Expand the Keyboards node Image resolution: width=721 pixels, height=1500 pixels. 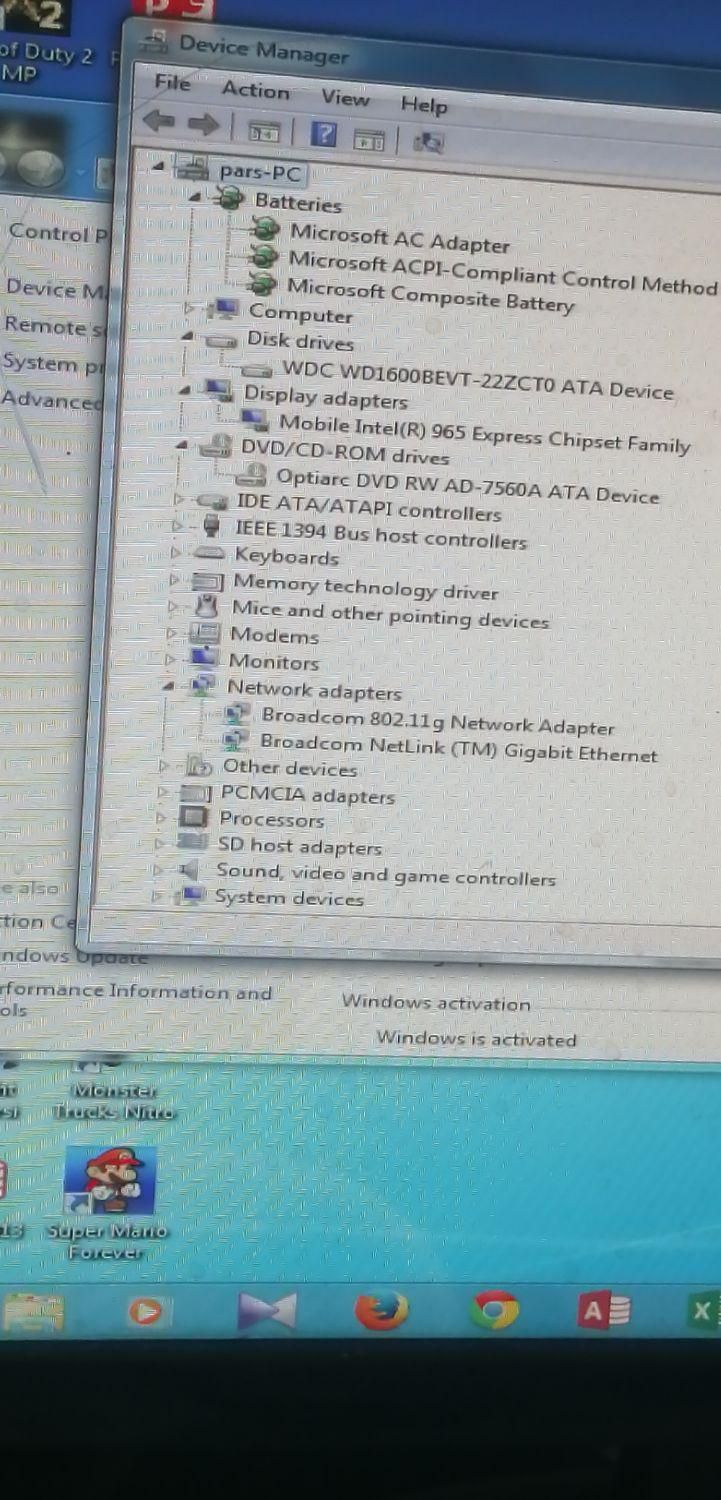click(176, 552)
